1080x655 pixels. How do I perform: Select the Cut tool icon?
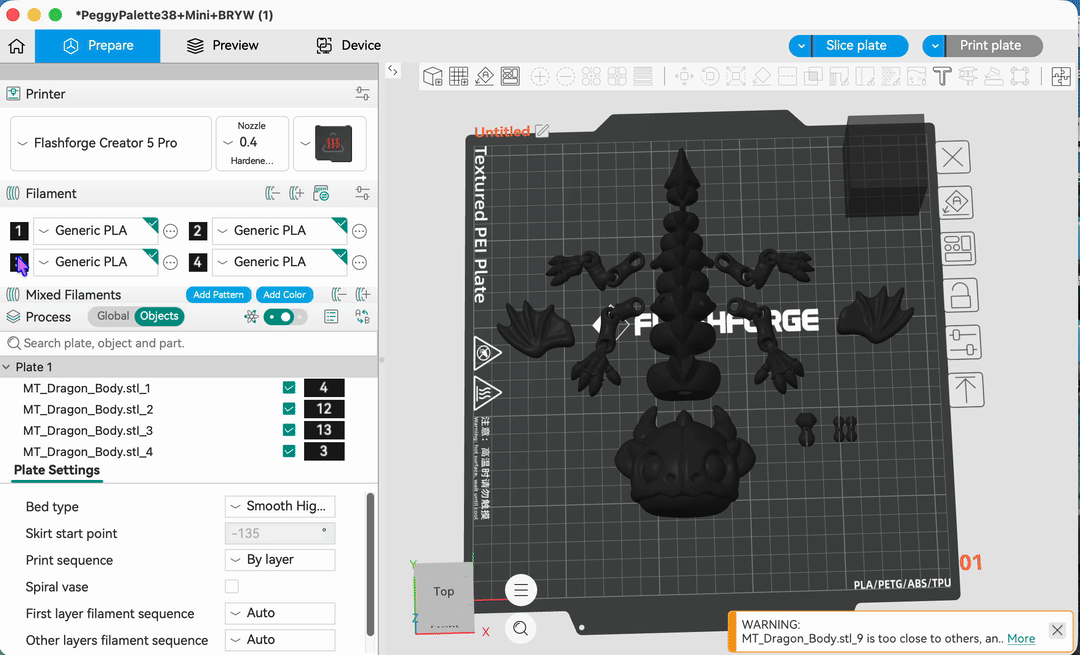787,76
